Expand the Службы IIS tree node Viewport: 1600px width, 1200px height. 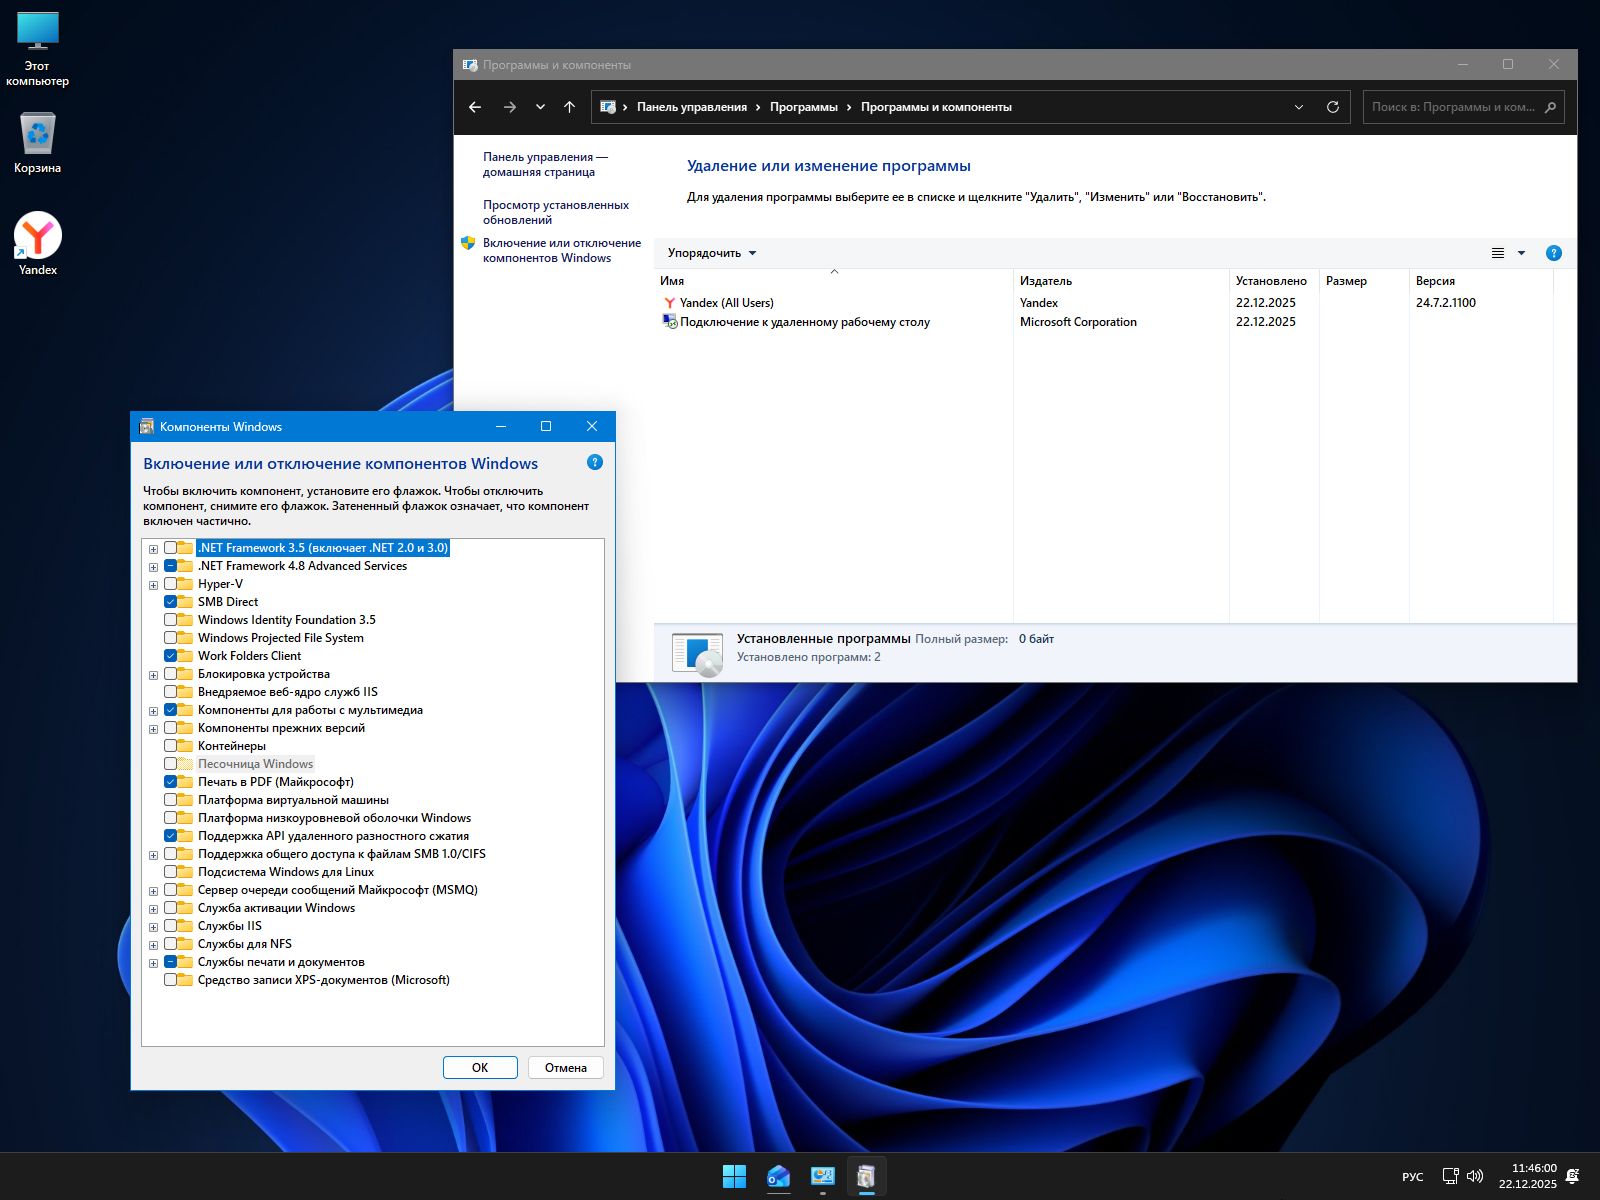point(153,927)
